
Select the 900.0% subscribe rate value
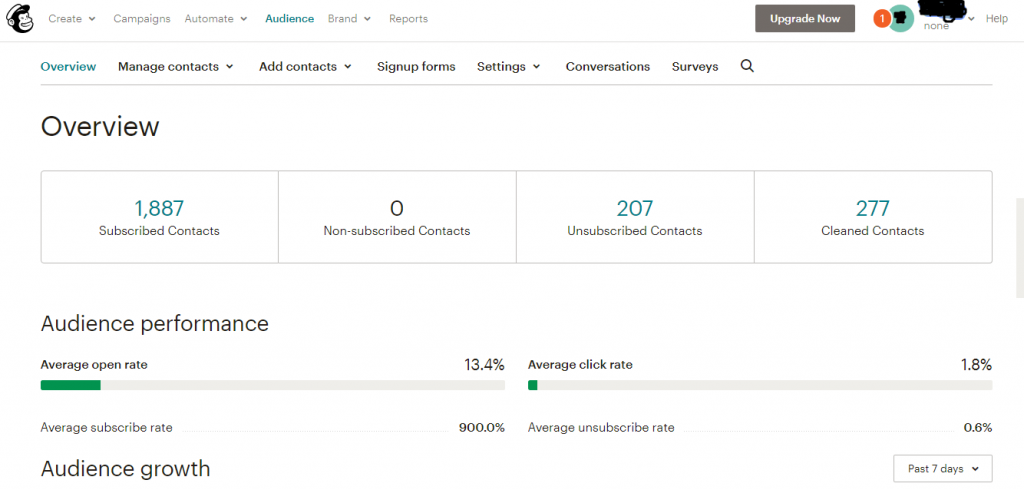pyautogui.click(x=481, y=428)
